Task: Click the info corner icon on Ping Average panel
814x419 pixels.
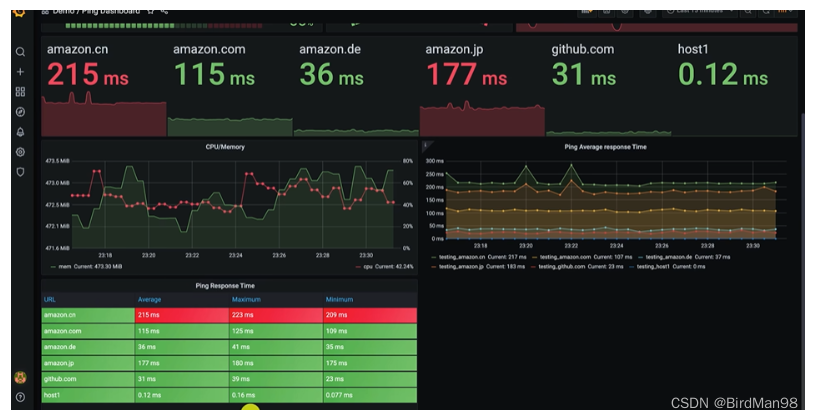Action: (425, 145)
